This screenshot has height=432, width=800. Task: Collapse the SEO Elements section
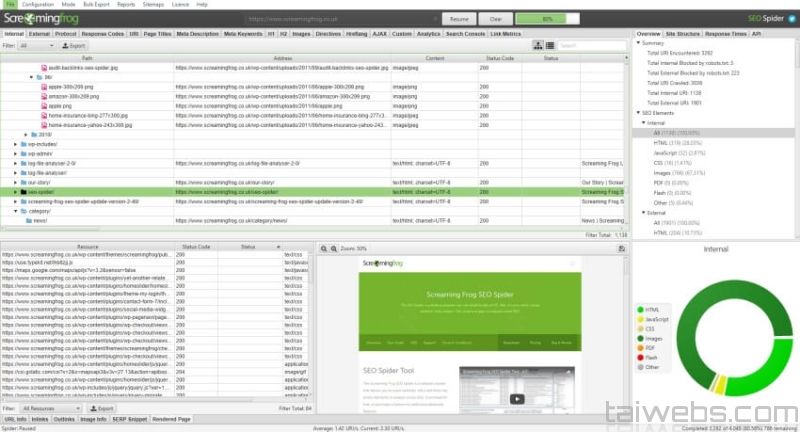tap(638, 113)
